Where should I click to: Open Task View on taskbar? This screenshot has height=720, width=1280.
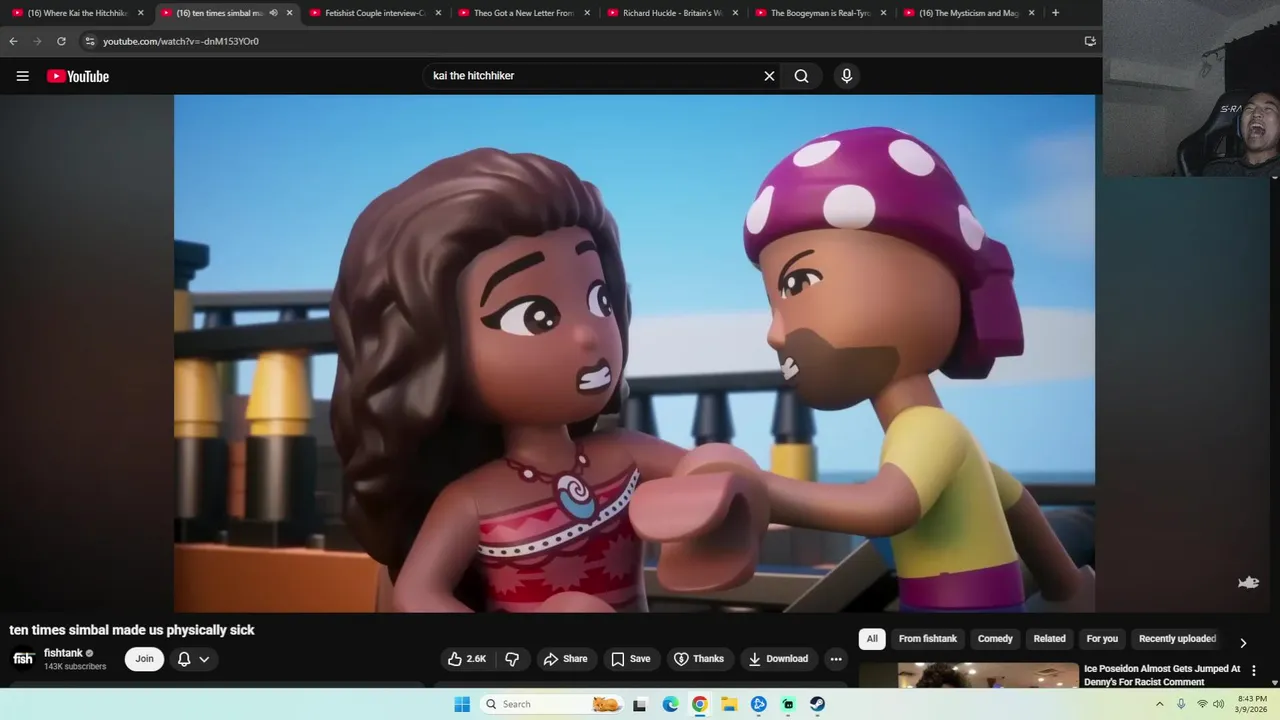point(640,704)
